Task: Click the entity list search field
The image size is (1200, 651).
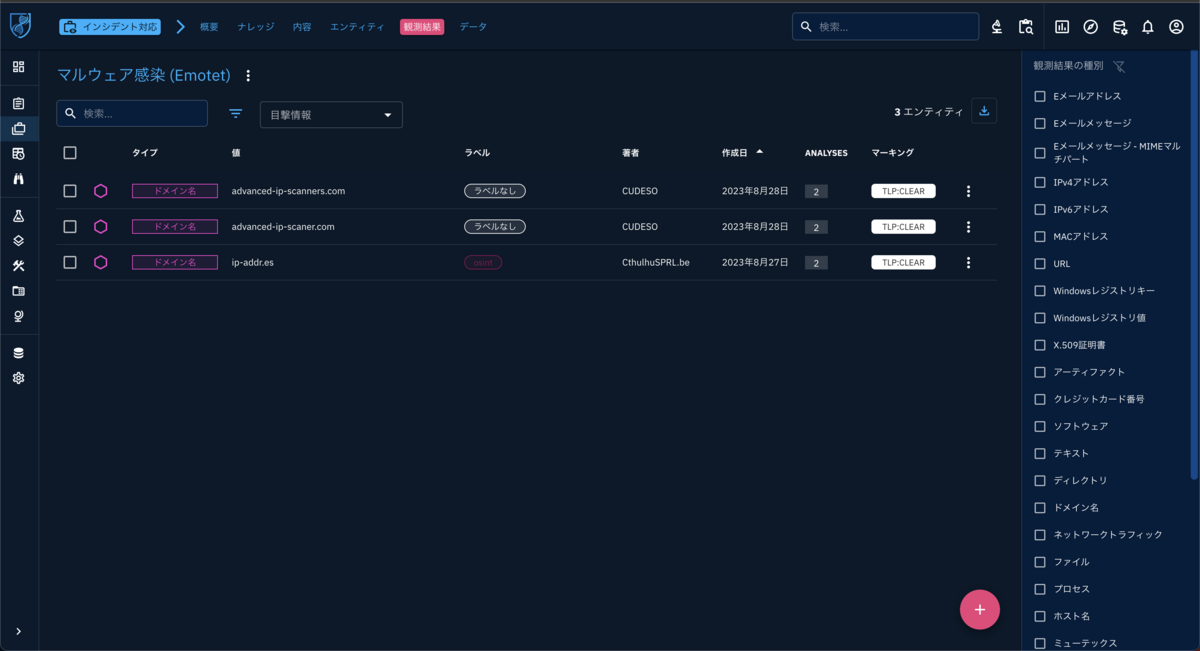Action: pyautogui.click(x=132, y=113)
